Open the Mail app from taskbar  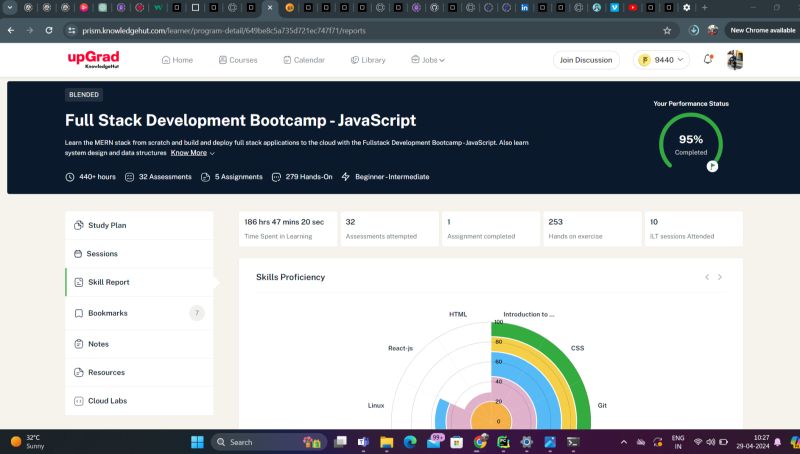pos(434,442)
